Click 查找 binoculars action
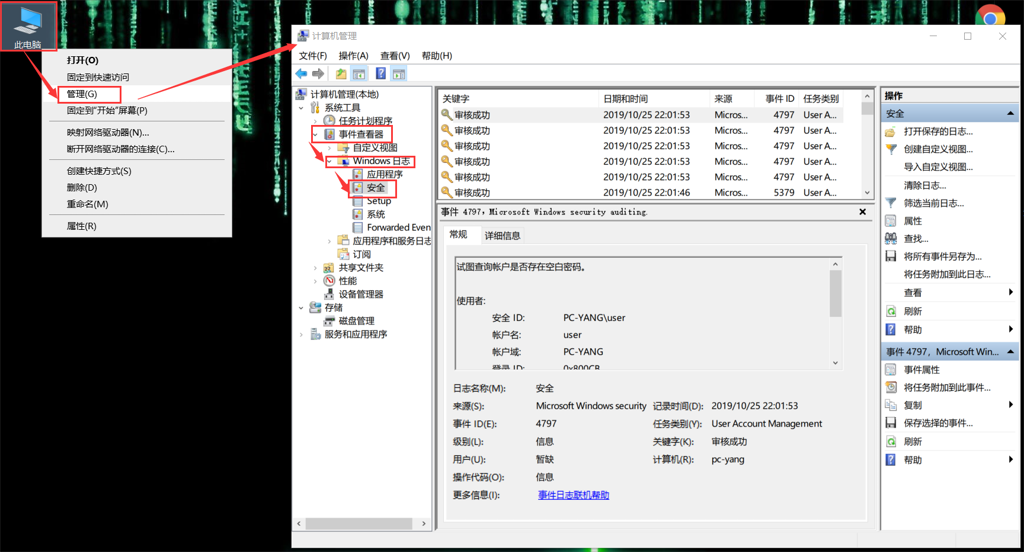1024x552 pixels. [x=916, y=238]
